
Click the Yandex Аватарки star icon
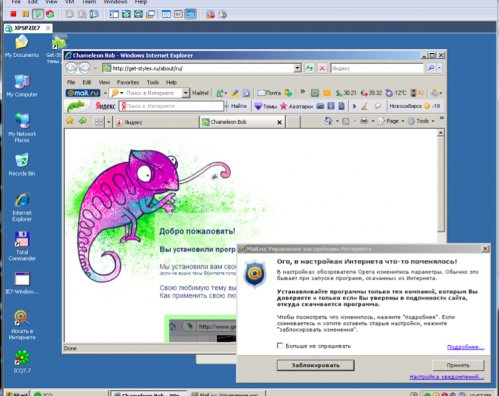tap(284, 106)
